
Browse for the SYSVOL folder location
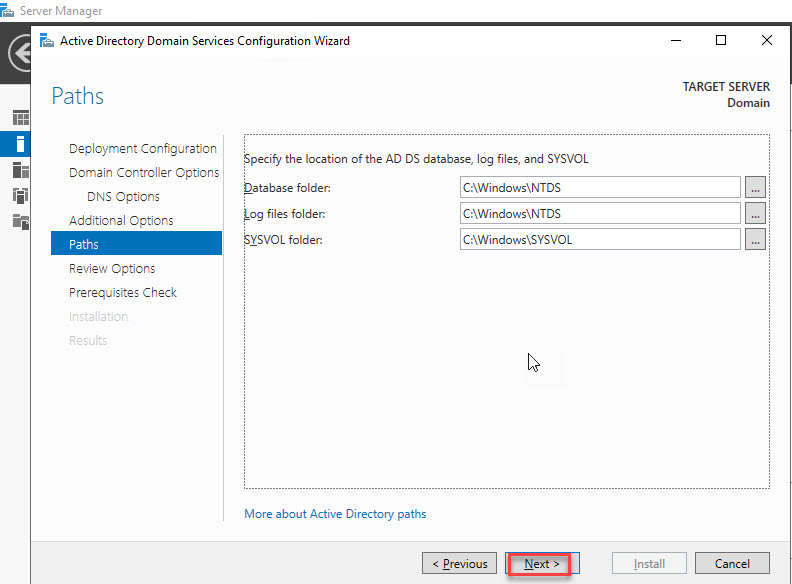point(755,239)
